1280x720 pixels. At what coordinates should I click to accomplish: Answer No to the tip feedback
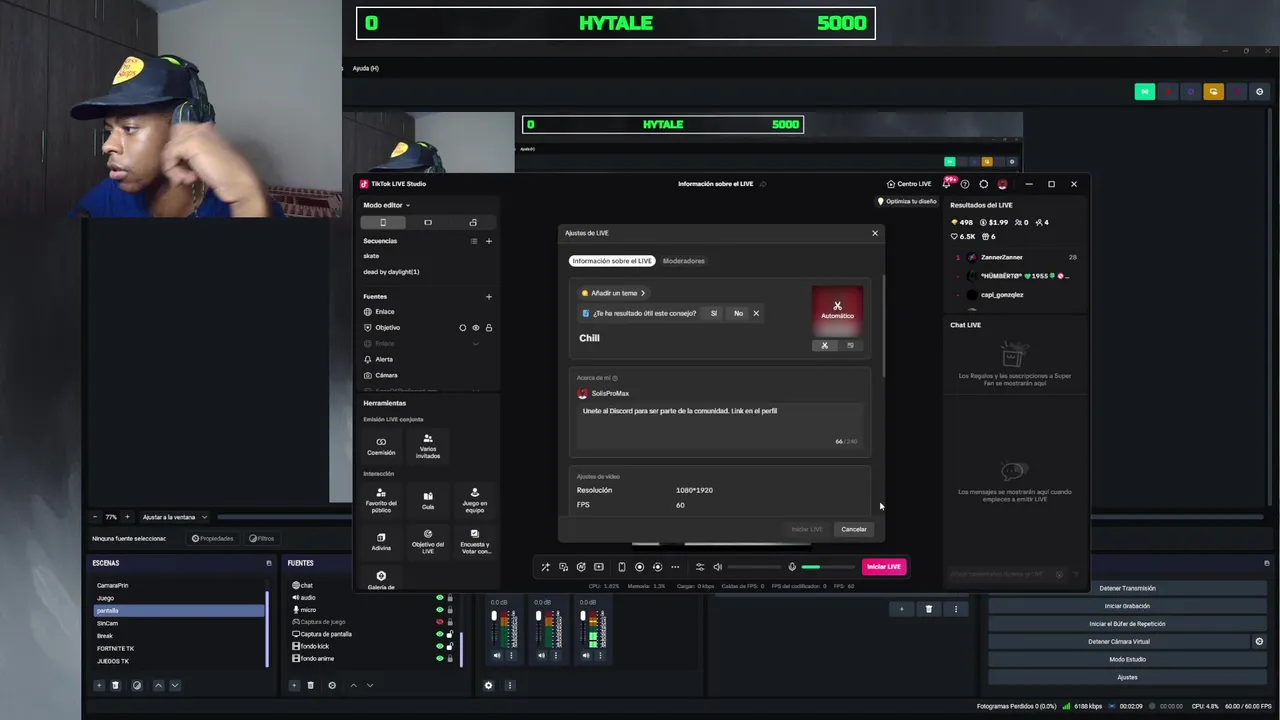(738, 313)
